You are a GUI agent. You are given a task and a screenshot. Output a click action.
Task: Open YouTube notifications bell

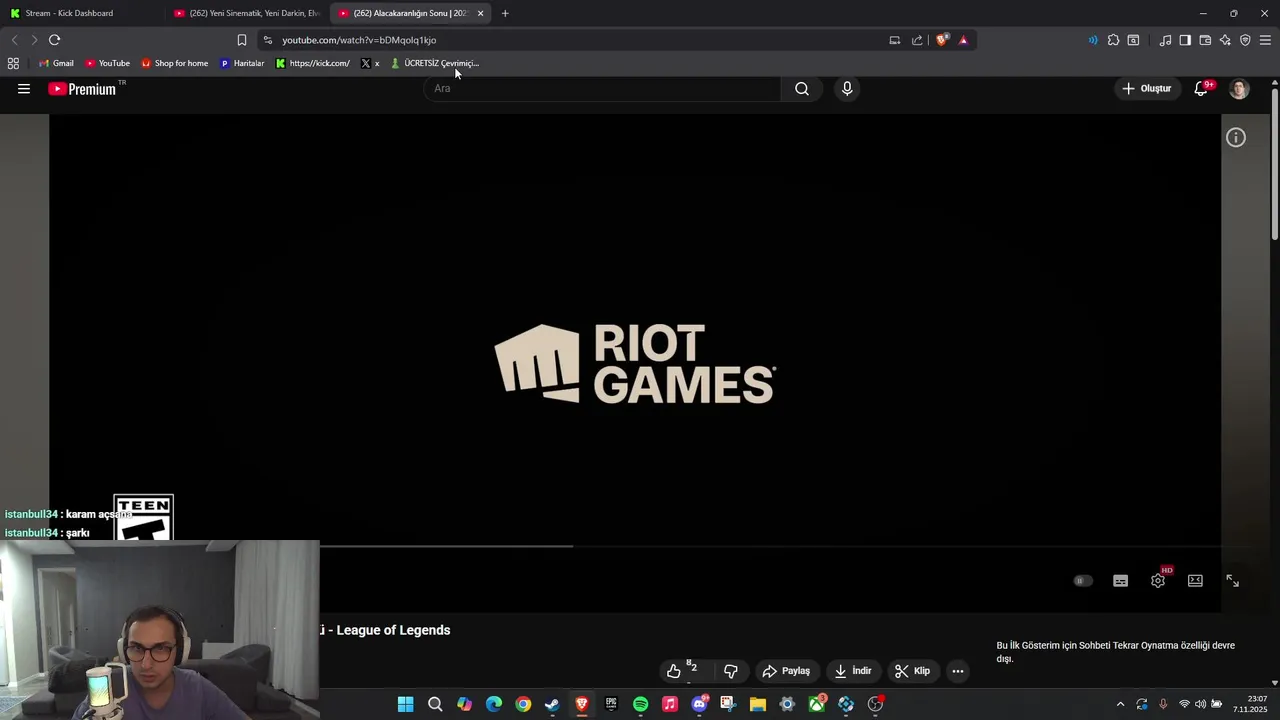click(1202, 89)
